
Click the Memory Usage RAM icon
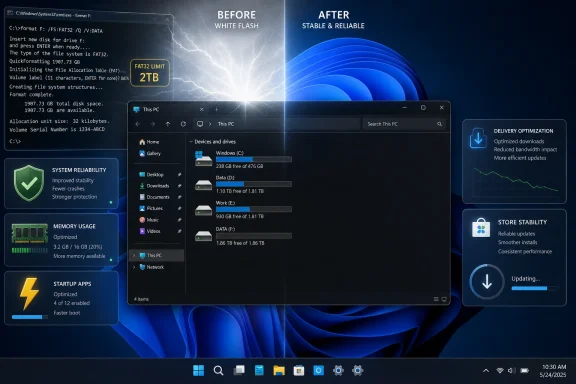(29, 234)
